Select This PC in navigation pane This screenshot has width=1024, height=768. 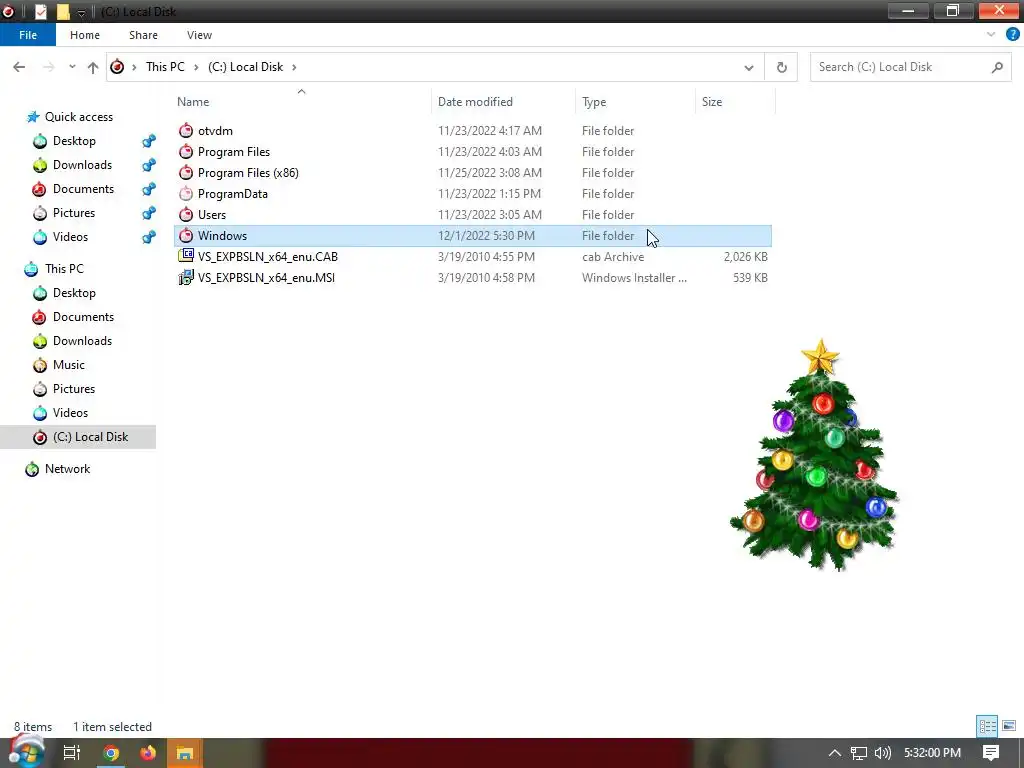pos(64,269)
